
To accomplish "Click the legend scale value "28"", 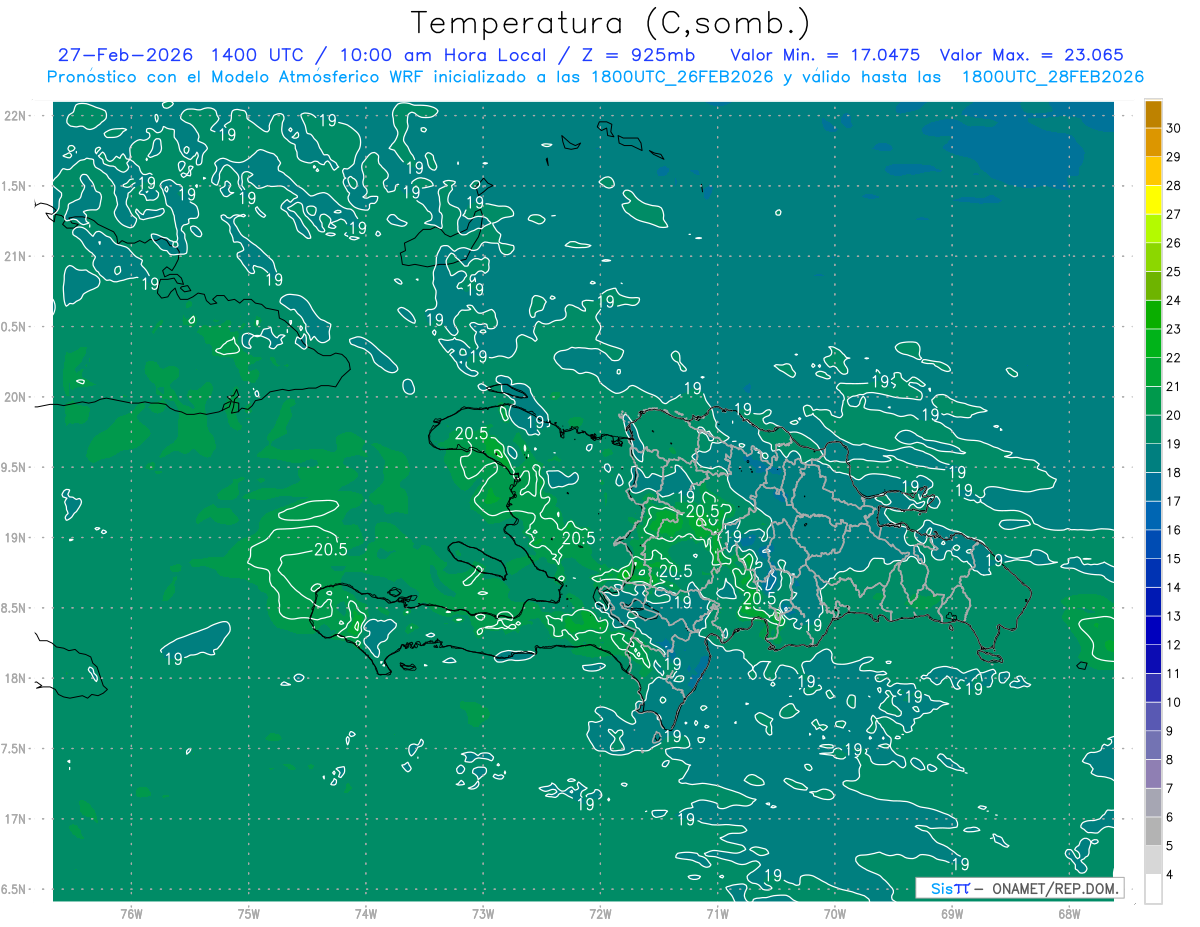I will (x=1175, y=186).
